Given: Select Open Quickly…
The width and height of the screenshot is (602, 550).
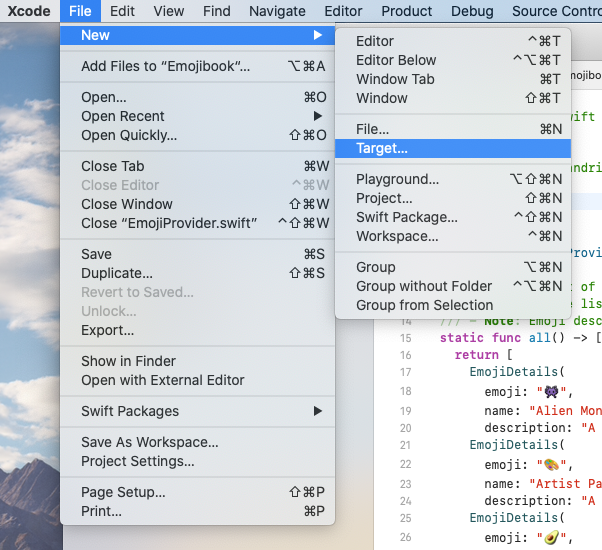Looking at the screenshot, I should click(198, 135).
